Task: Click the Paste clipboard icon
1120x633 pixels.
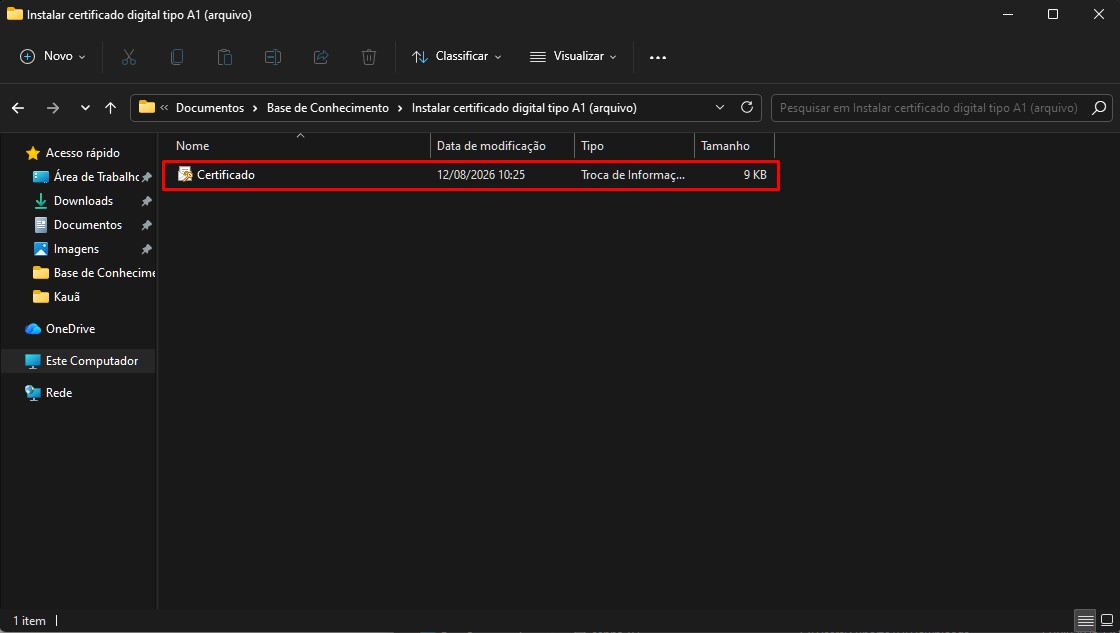Action: click(224, 57)
